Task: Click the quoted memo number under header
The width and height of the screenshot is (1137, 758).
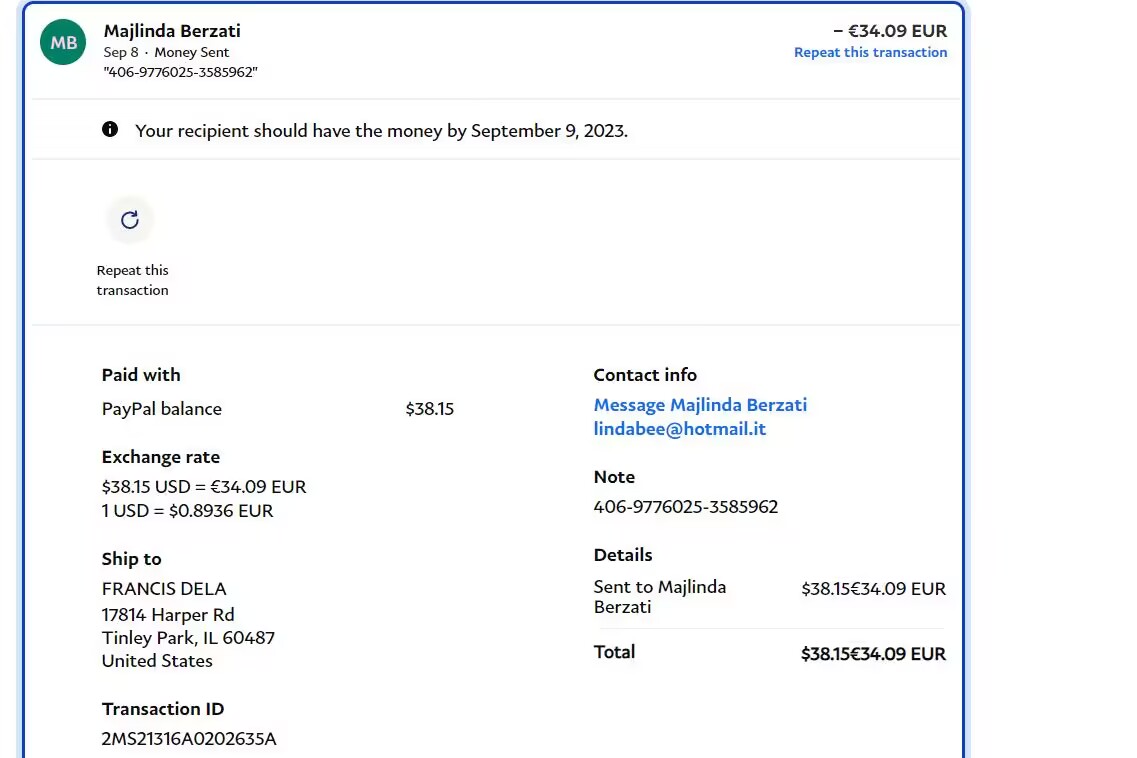Action: (181, 72)
